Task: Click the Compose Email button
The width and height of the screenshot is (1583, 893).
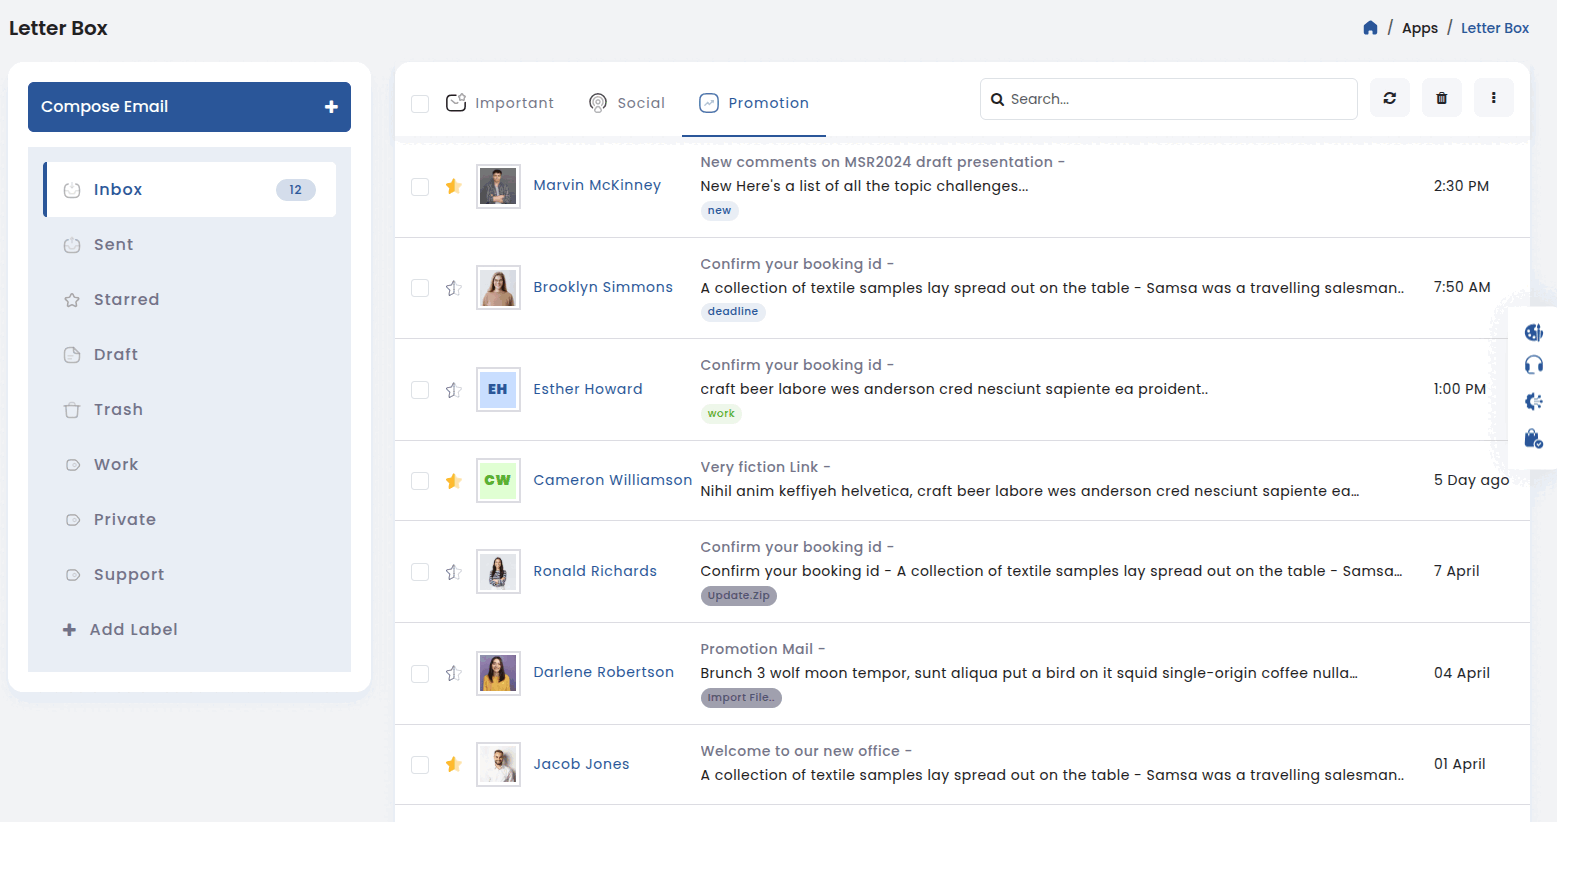Action: pos(189,107)
